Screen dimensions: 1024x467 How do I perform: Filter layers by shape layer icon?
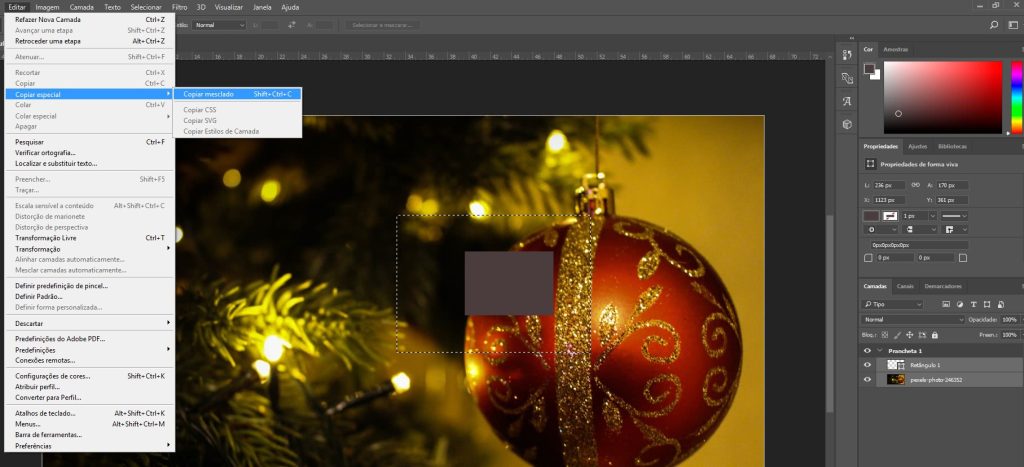coord(987,304)
